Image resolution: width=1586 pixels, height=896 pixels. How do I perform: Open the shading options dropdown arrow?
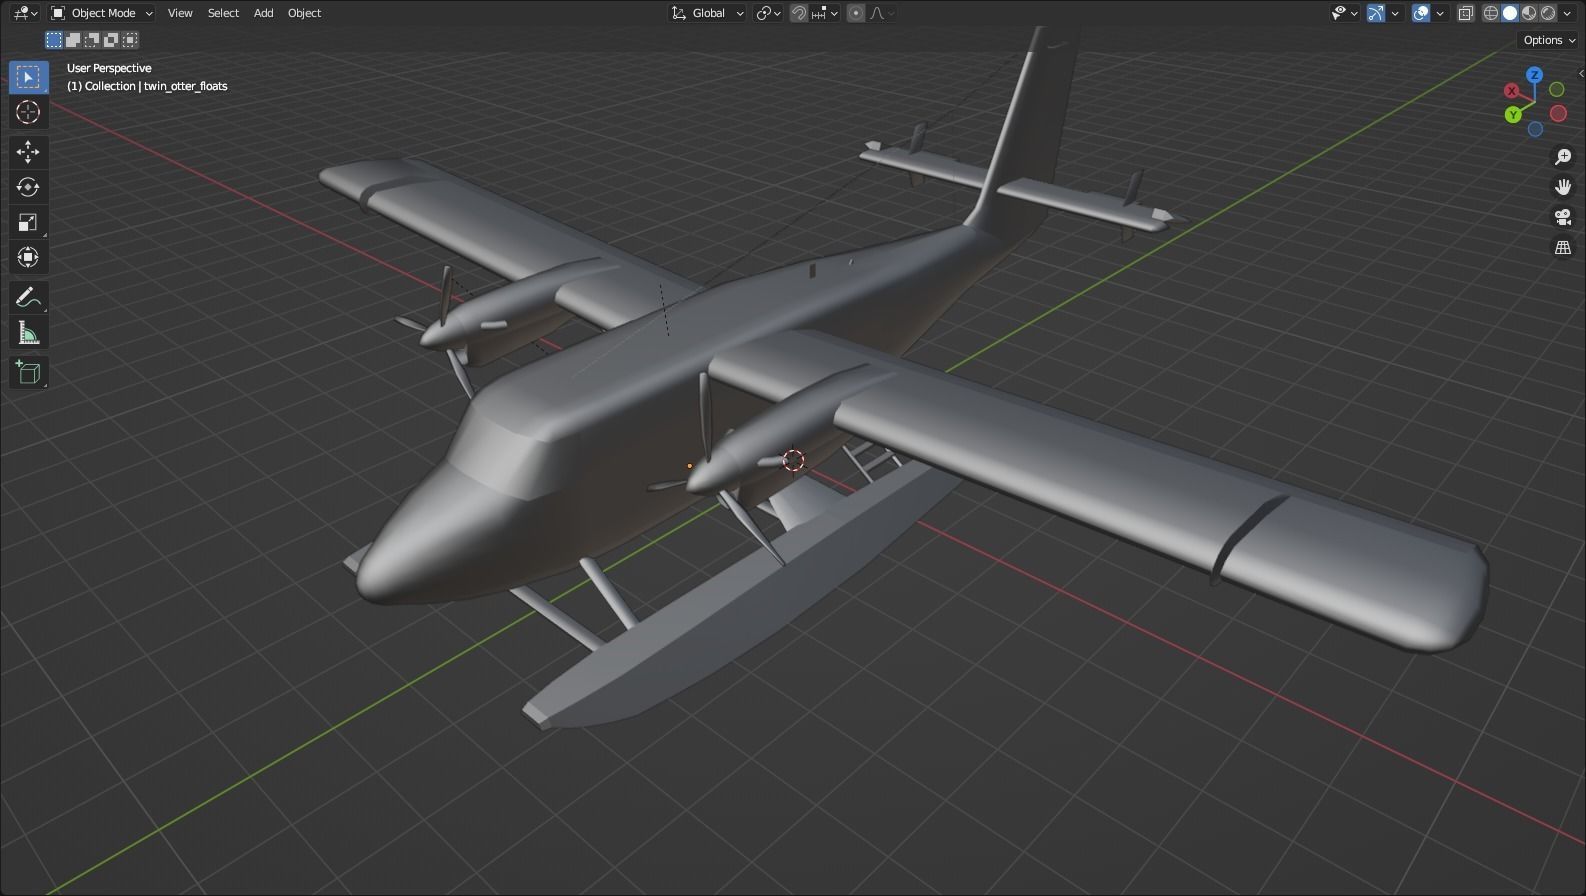coord(1567,13)
